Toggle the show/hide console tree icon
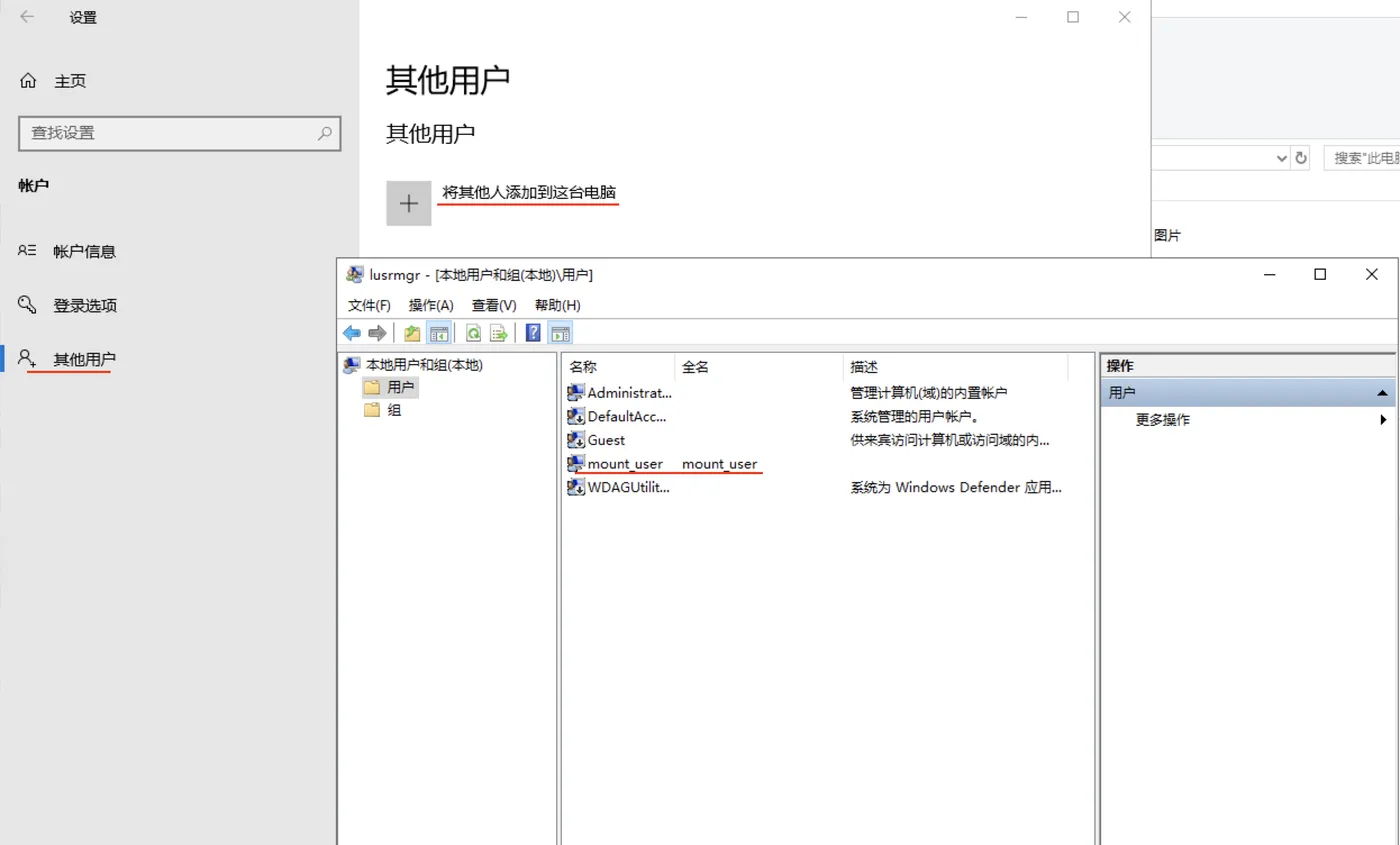Viewport: 1400px width, 845px height. [x=438, y=333]
